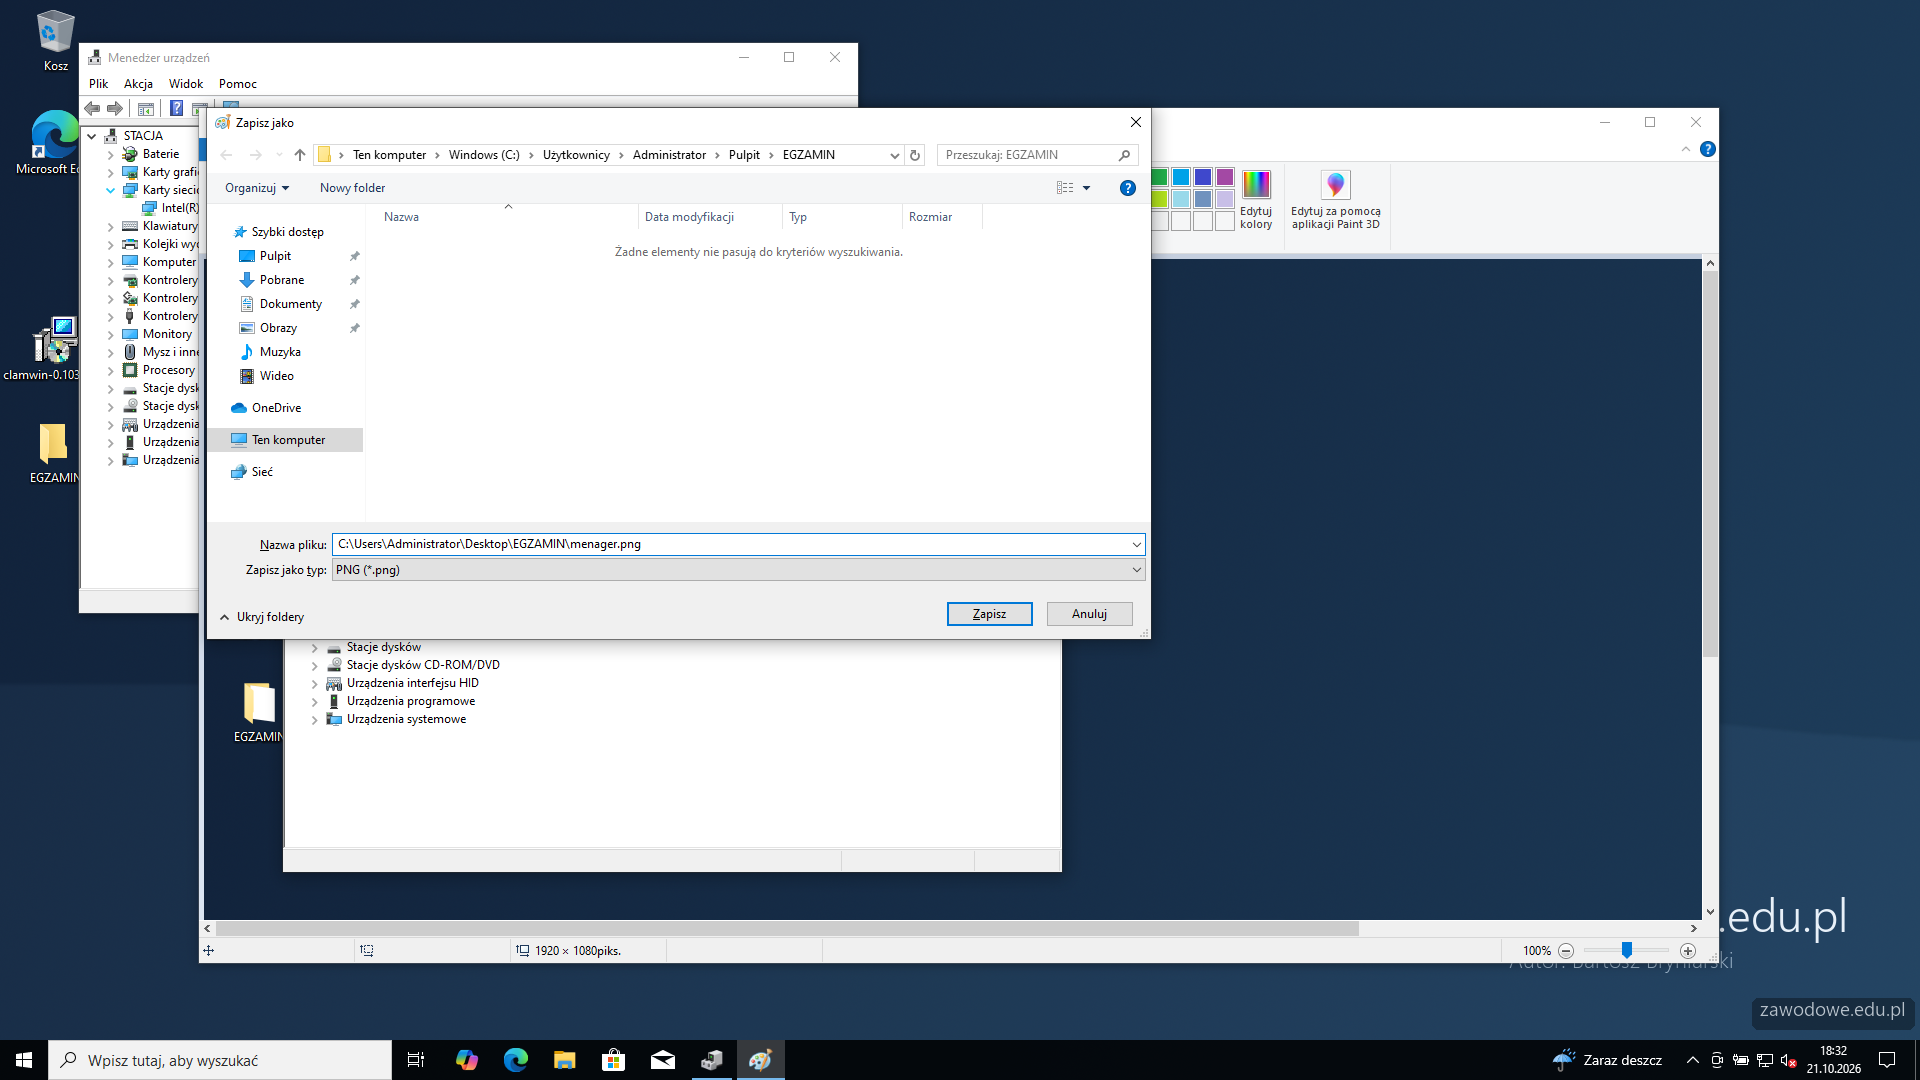Select the green color swatch in Paint
Viewport: 1920px width, 1080px height.
point(1160,177)
